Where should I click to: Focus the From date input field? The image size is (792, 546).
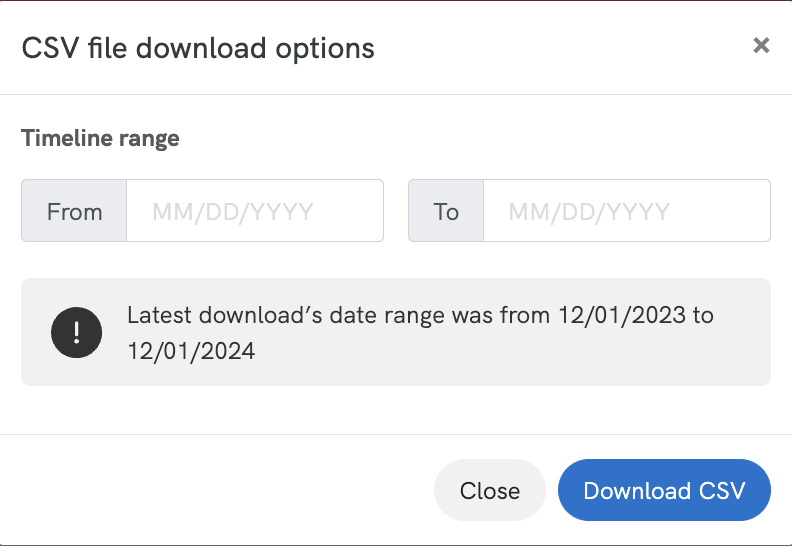[x=254, y=211]
